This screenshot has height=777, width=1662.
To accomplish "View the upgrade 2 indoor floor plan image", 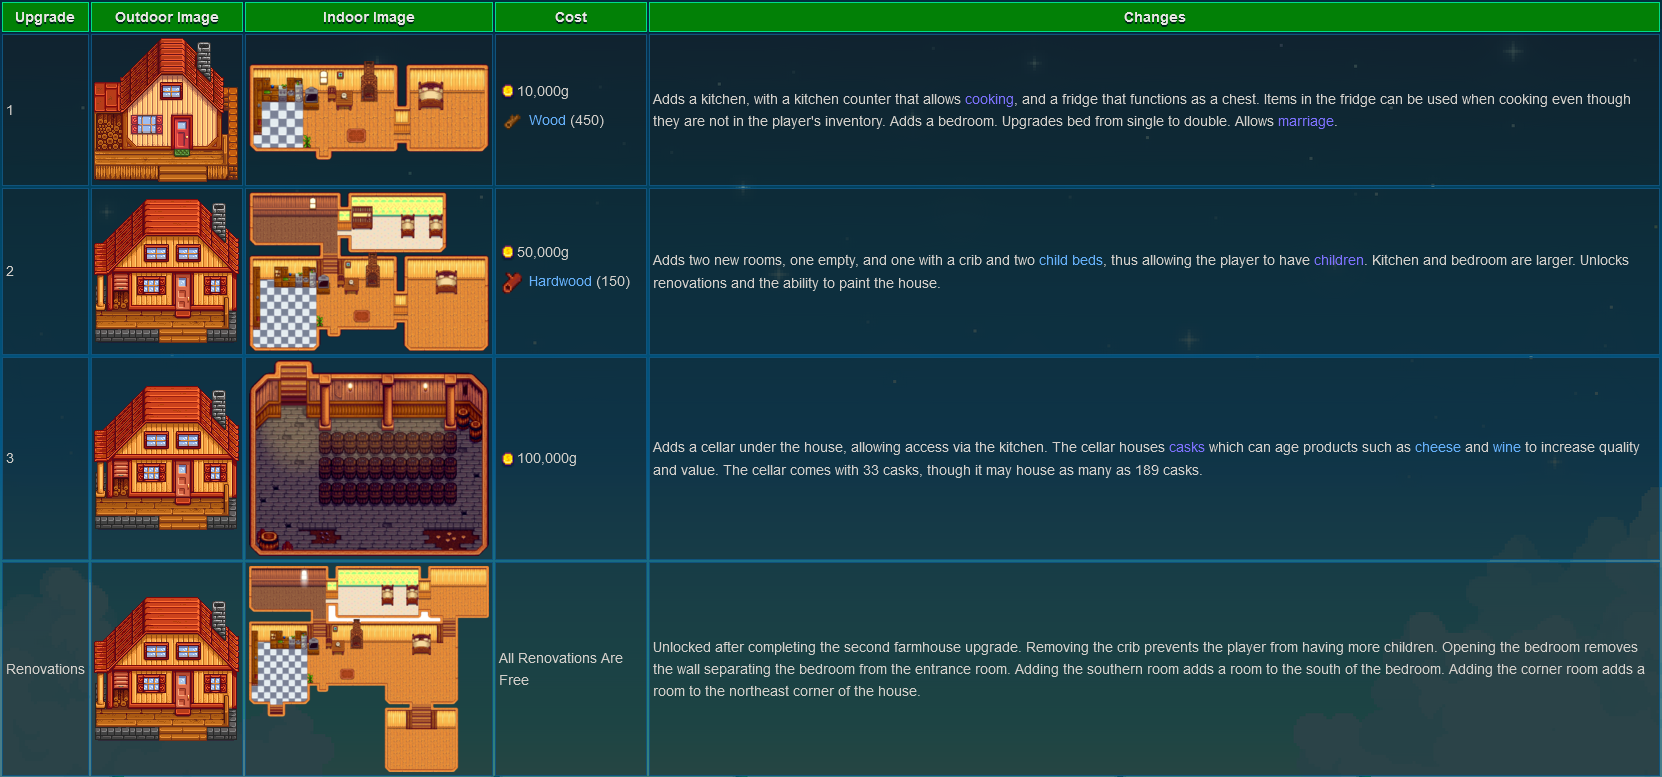I will tap(369, 271).
